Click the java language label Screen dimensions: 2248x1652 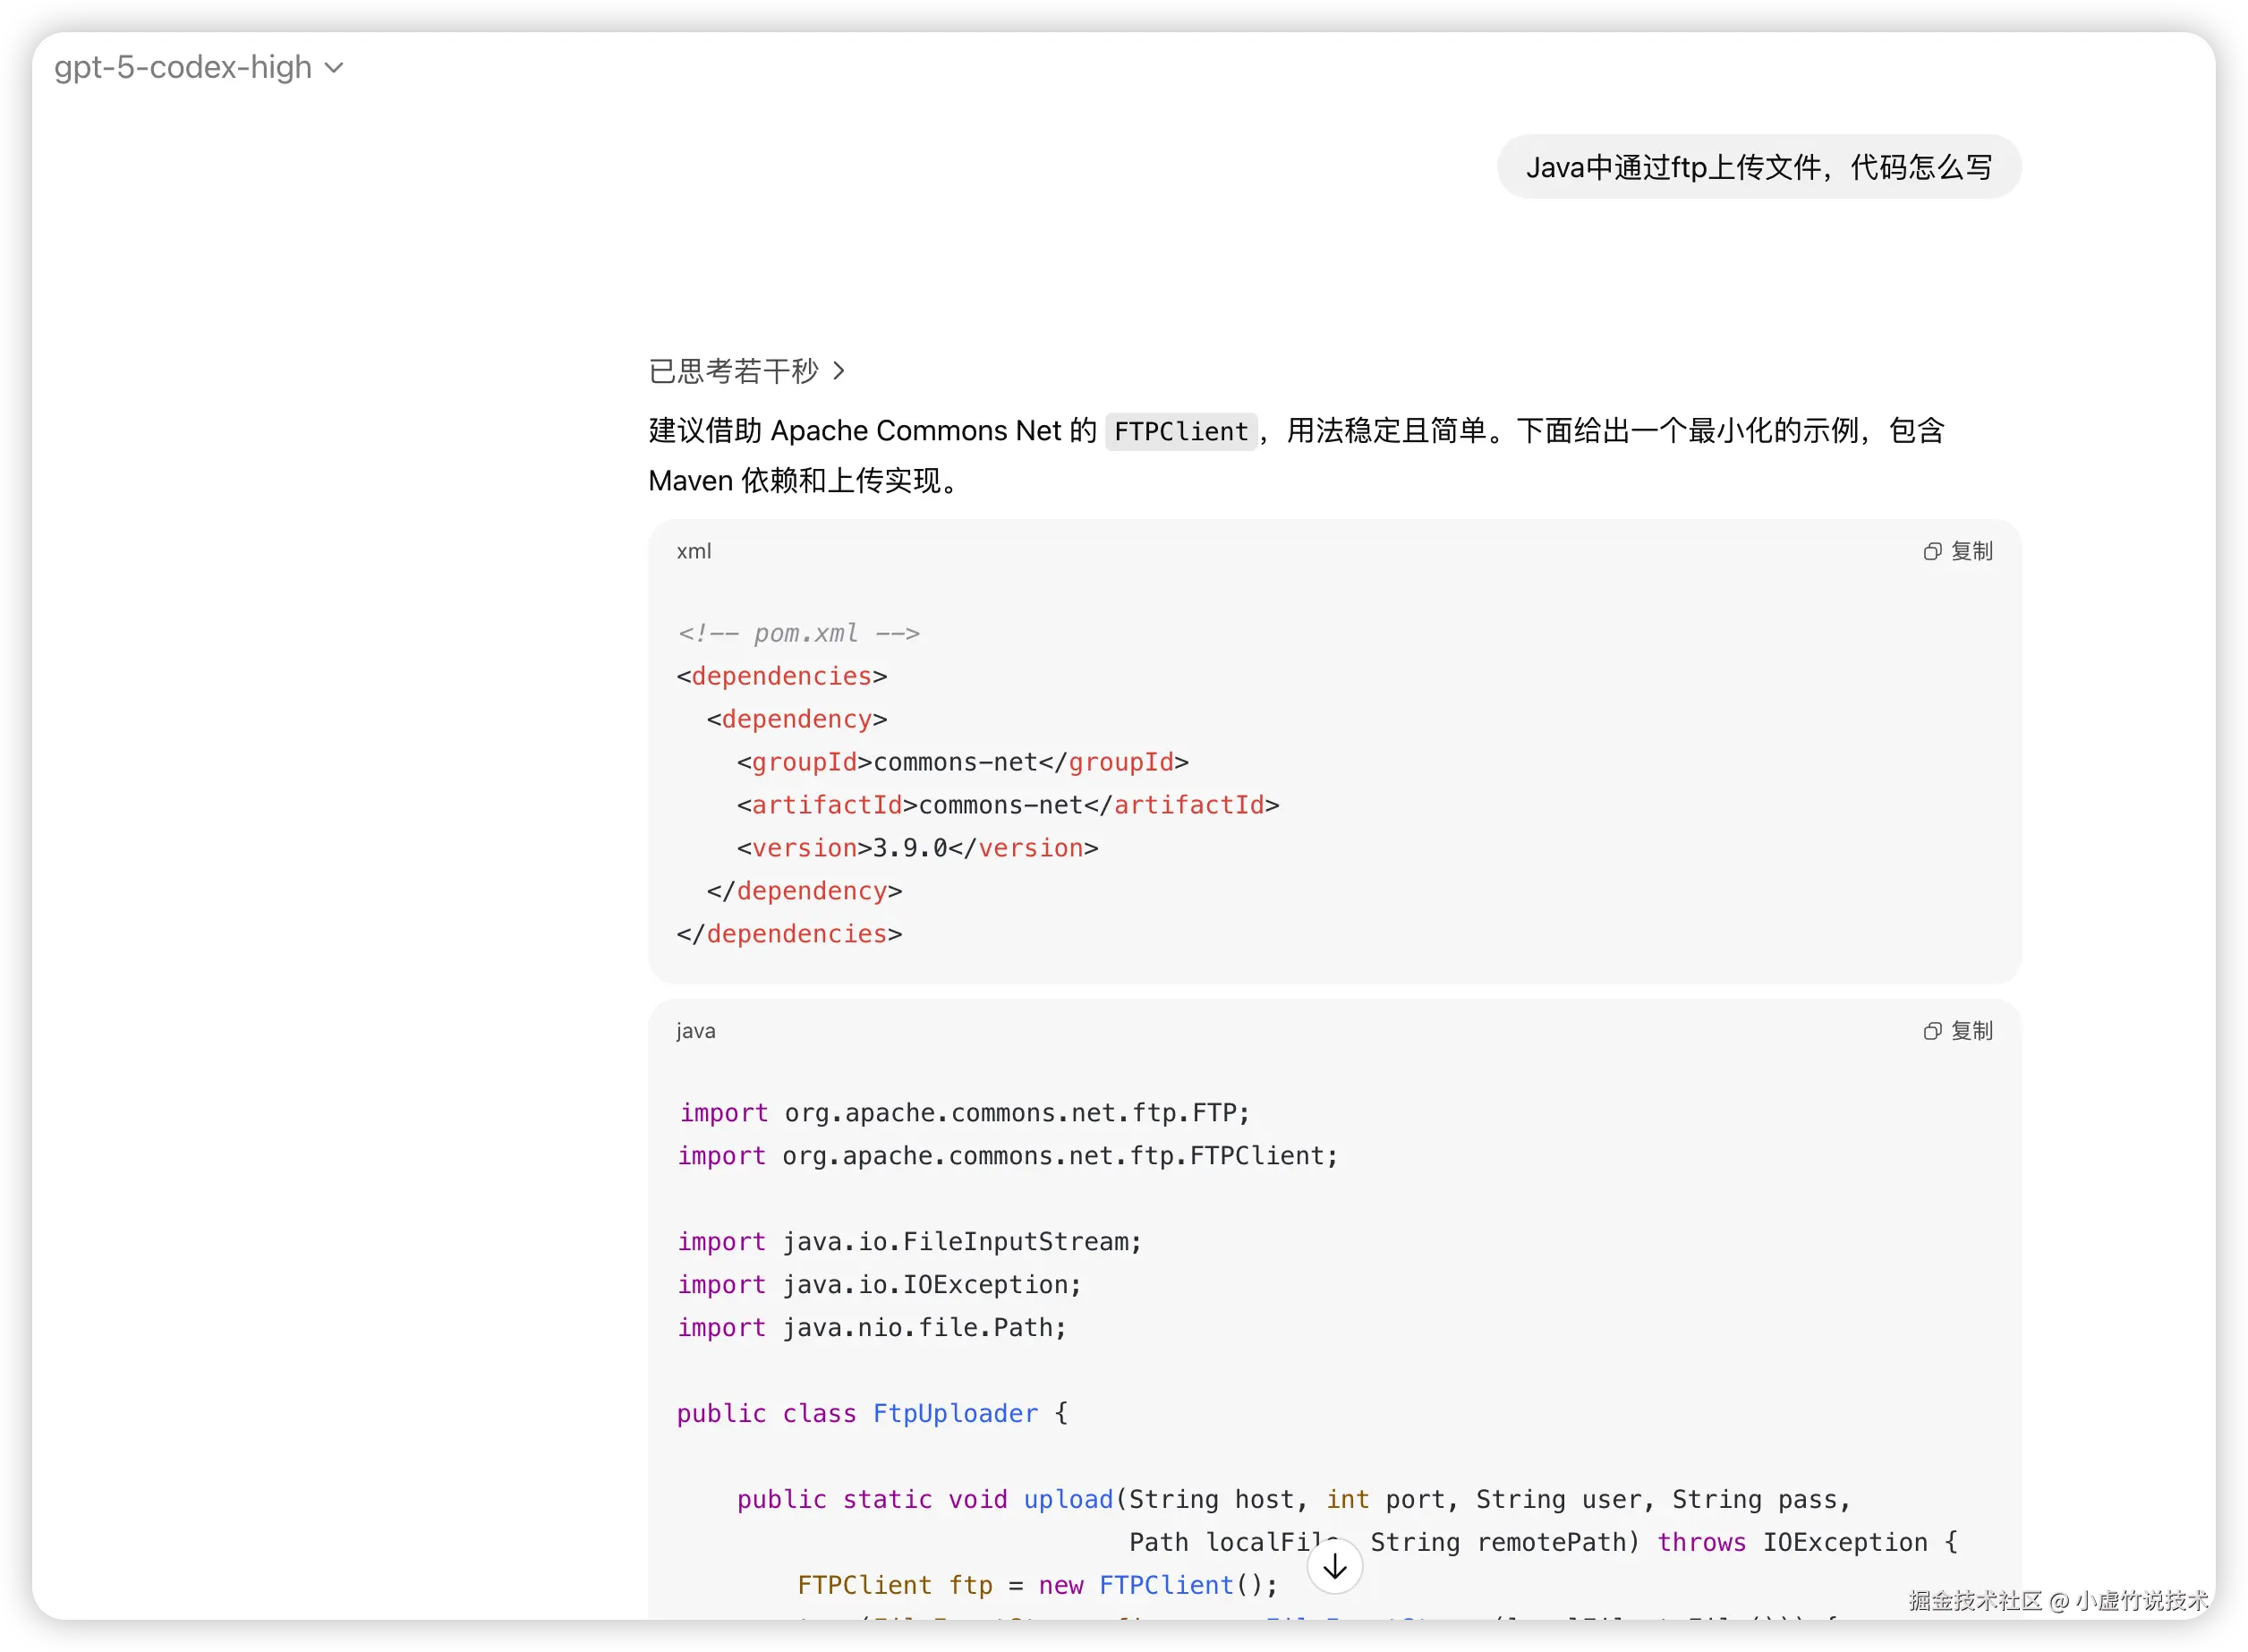(x=695, y=1031)
